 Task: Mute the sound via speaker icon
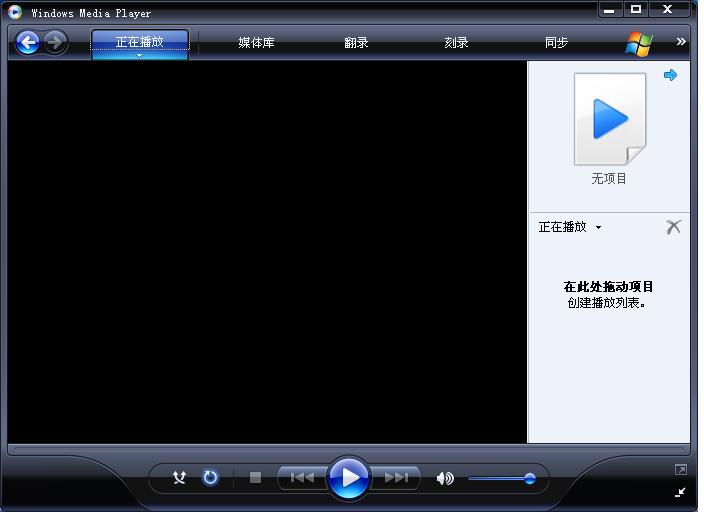[444, 478]
